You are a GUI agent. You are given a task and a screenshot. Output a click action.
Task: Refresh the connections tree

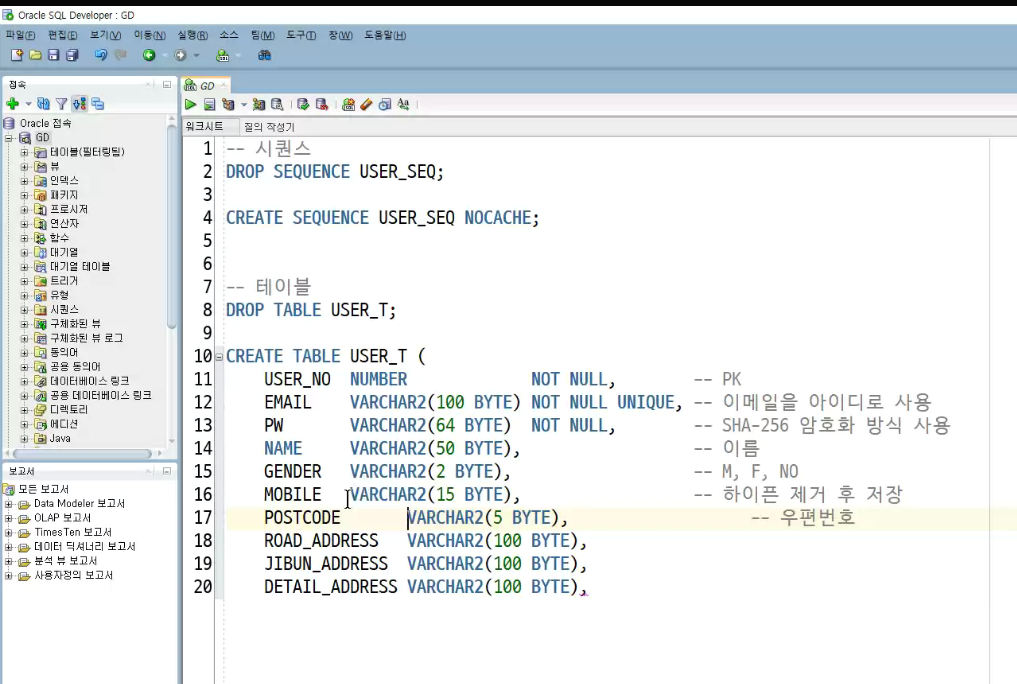[x=43, y=103]
